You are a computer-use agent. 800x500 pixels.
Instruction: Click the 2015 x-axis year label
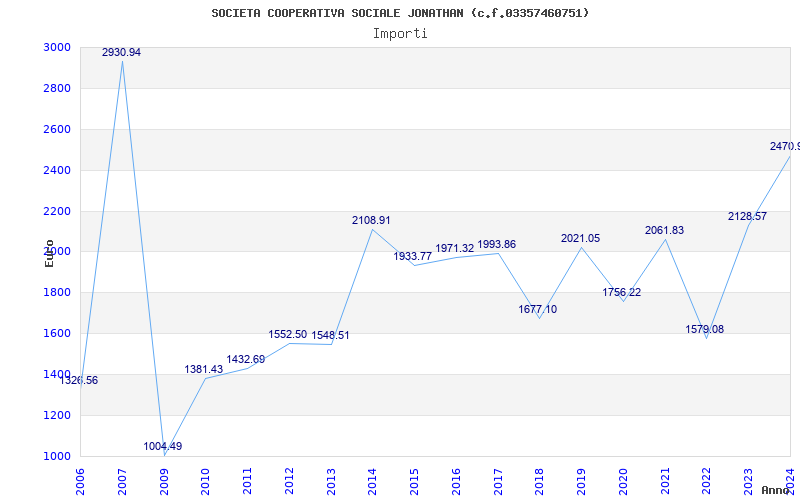(414, 482)
